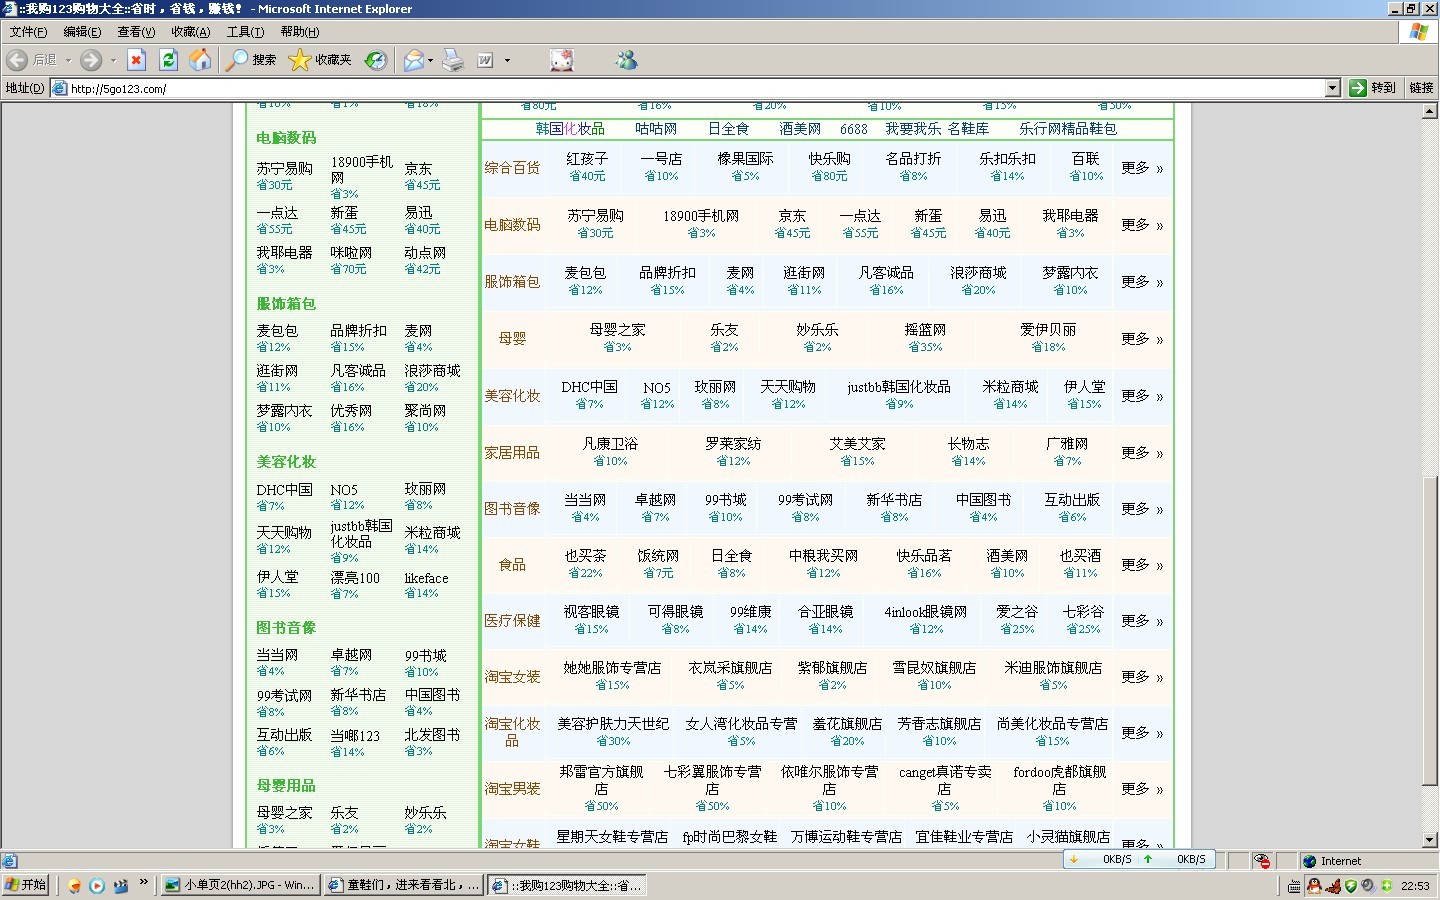This screenshot has width=1440, height=900.
Task: Stop page loading with the red X icon
Action: click(137, 60)
